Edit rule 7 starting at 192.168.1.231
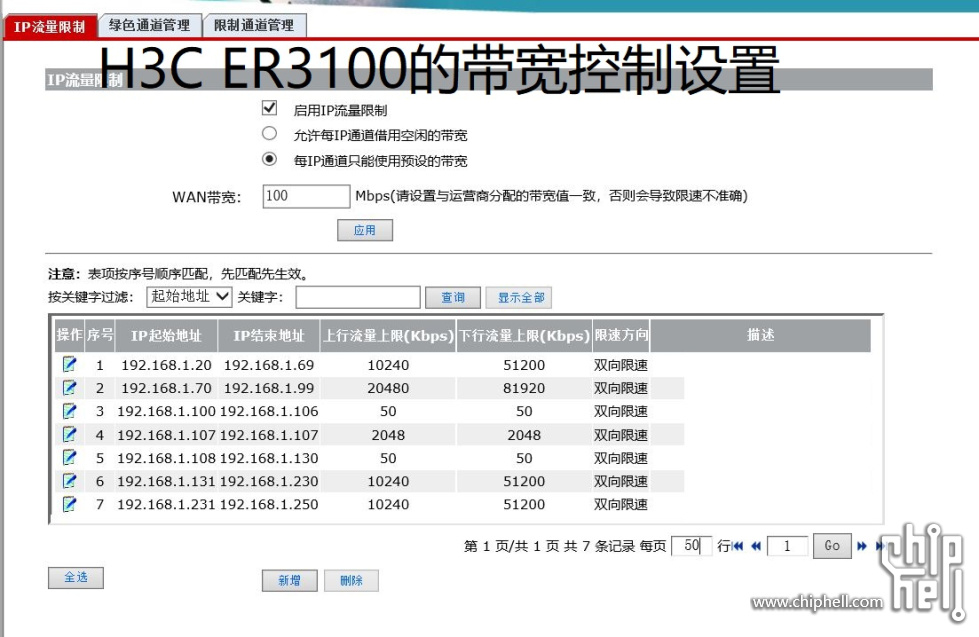 [69, 504]
